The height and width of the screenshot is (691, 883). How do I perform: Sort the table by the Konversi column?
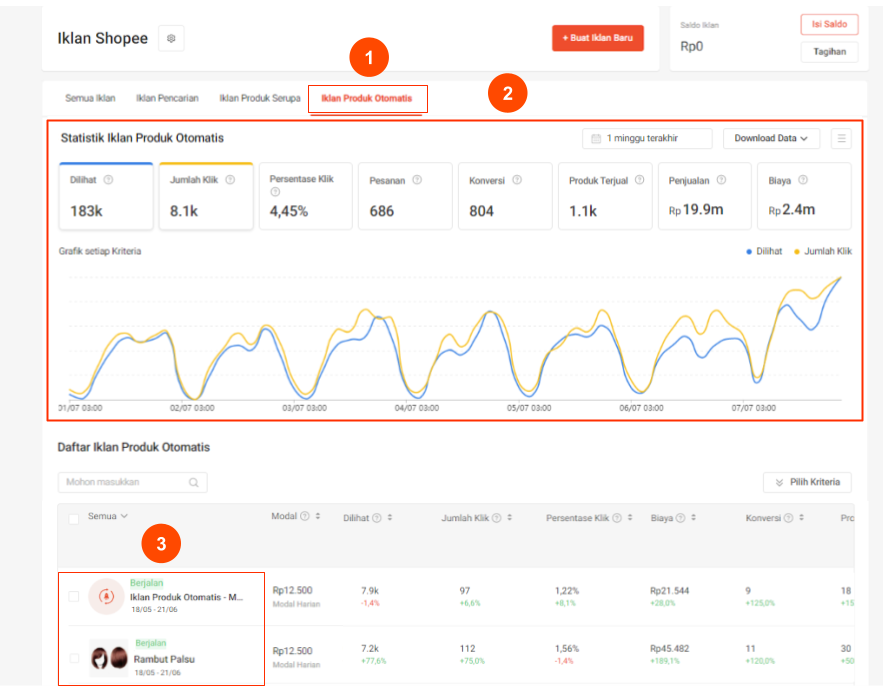[801, 518]
